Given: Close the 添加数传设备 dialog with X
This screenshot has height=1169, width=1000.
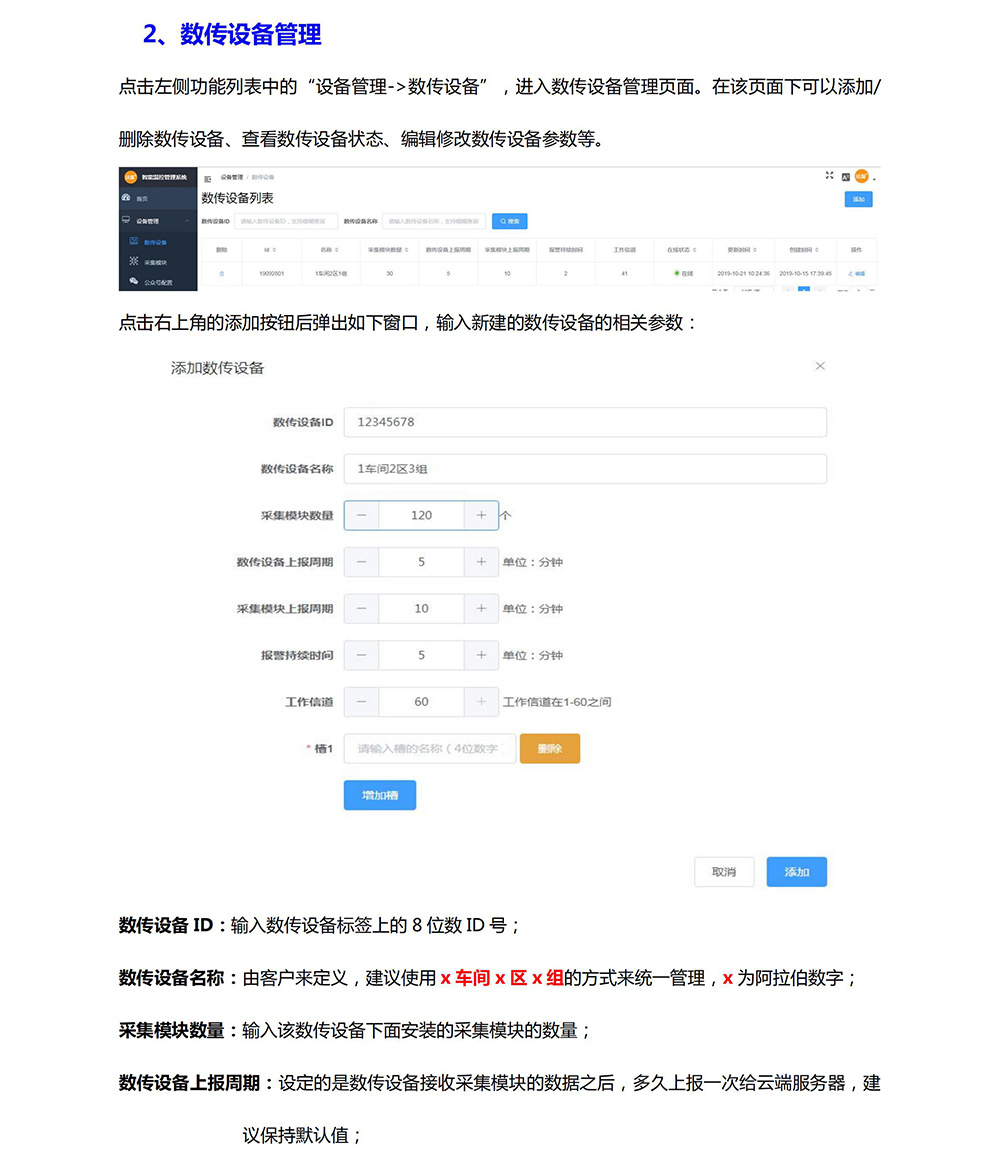Looking at the screenshot, I should tap(820, 366).
